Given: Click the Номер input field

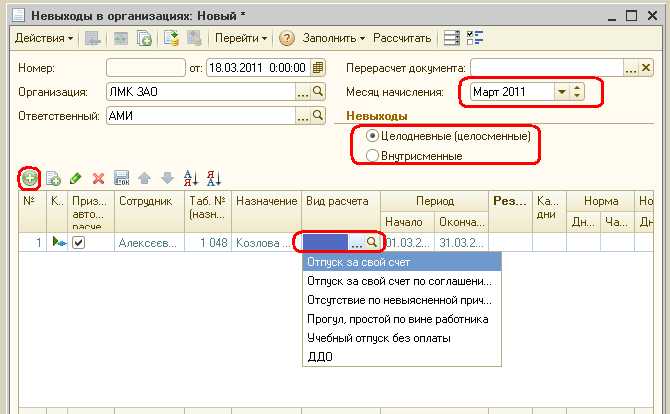Looking at the screenshot, I should [x=146, y=68].
